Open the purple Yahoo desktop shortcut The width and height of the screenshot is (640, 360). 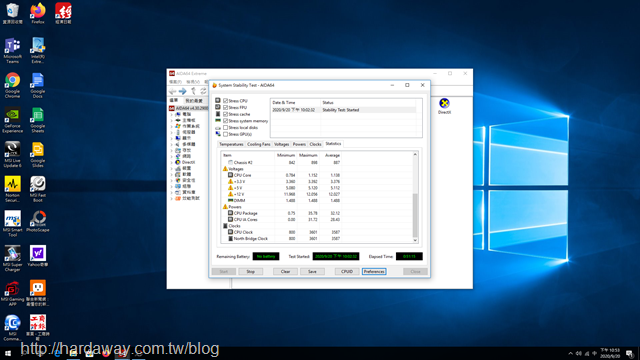coord(38,256)
